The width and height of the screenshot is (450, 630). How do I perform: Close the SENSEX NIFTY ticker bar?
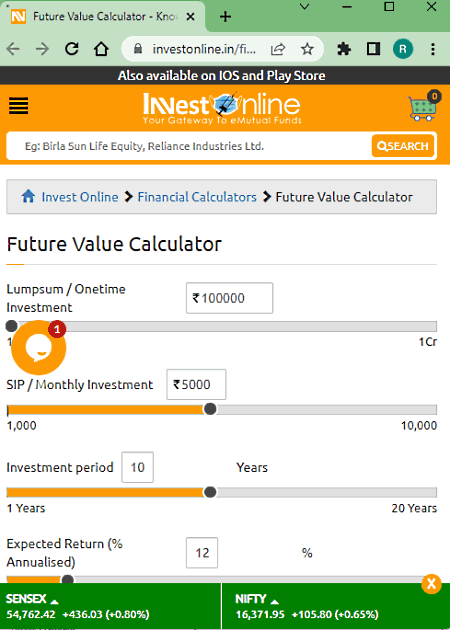(432, 583)
